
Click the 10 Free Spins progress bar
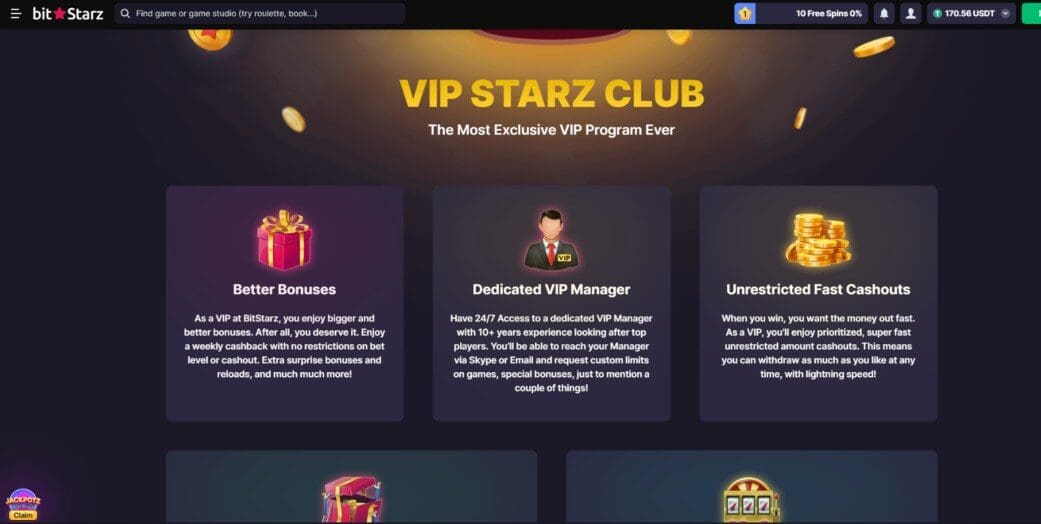pos(801,13)
